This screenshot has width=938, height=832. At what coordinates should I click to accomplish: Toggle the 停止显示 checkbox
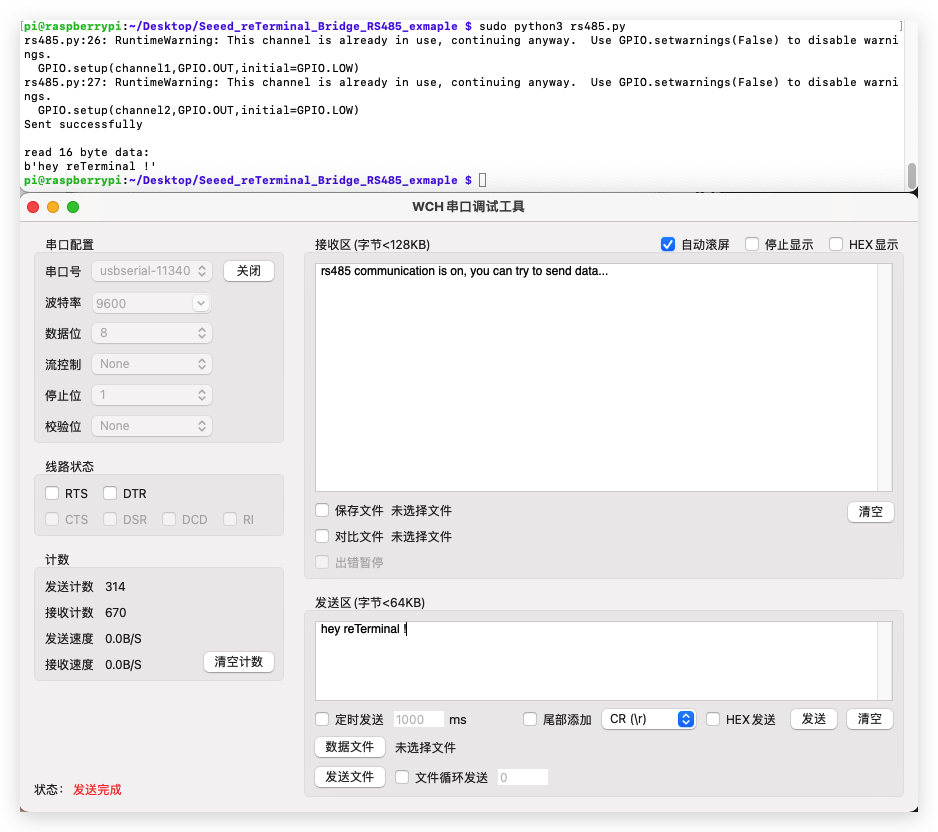click(752, 244)
